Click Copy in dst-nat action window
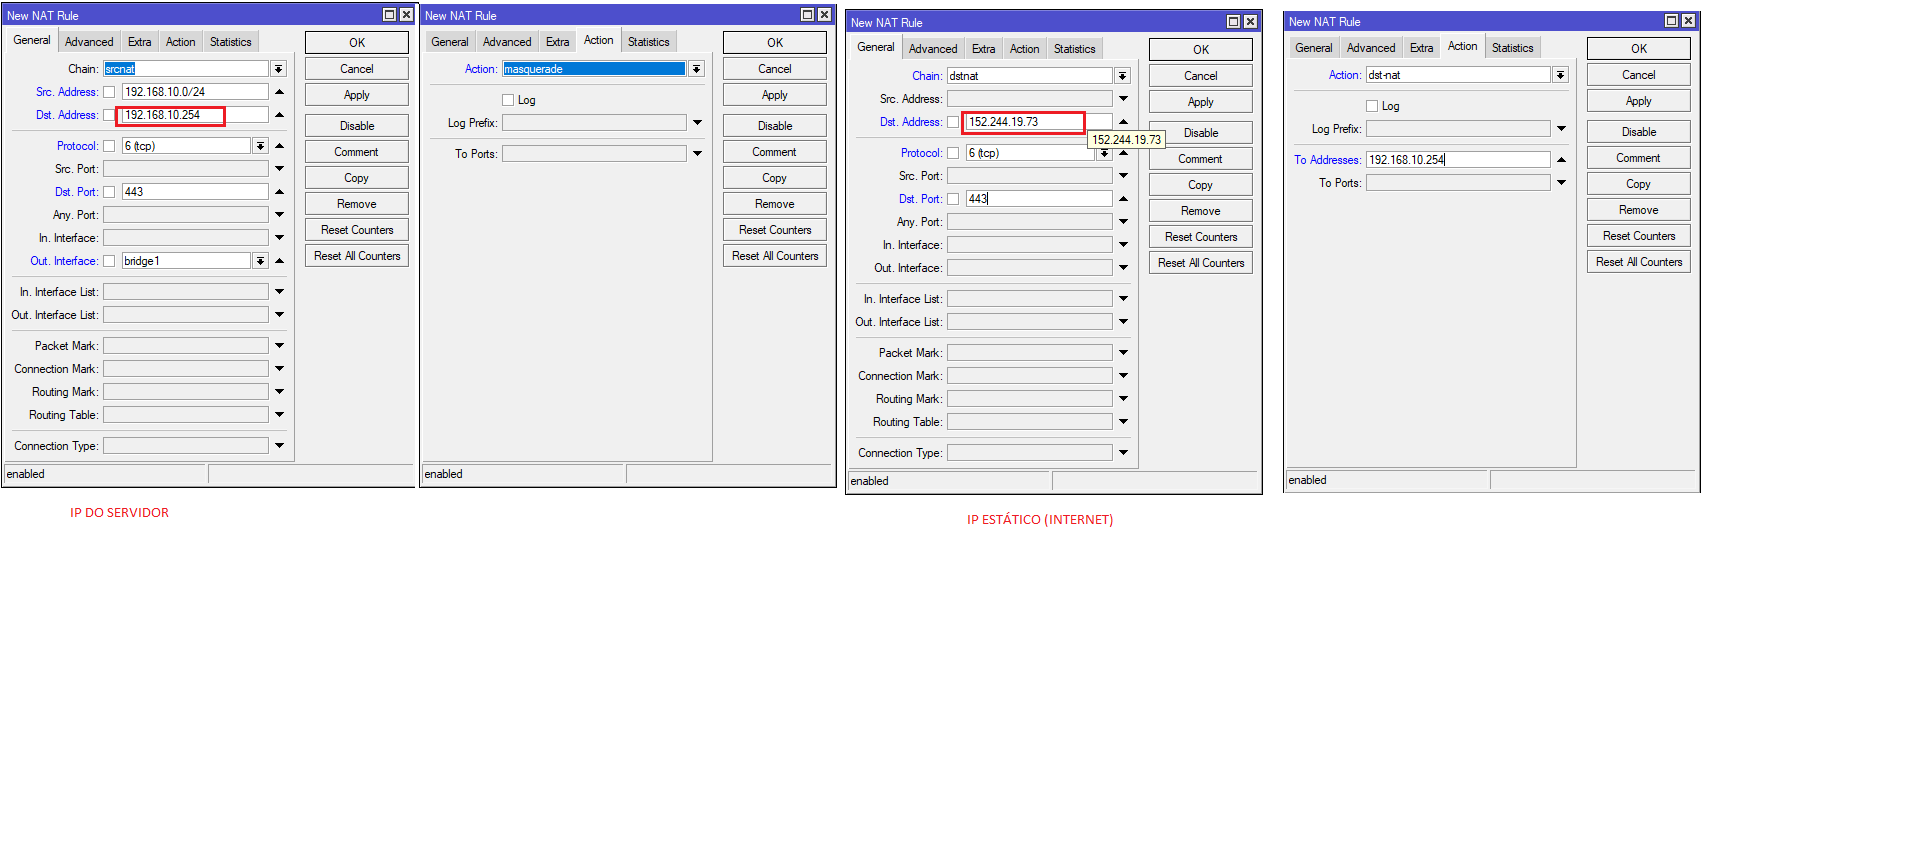This screenshot has width=1905, height=856. click(1639, 184)
